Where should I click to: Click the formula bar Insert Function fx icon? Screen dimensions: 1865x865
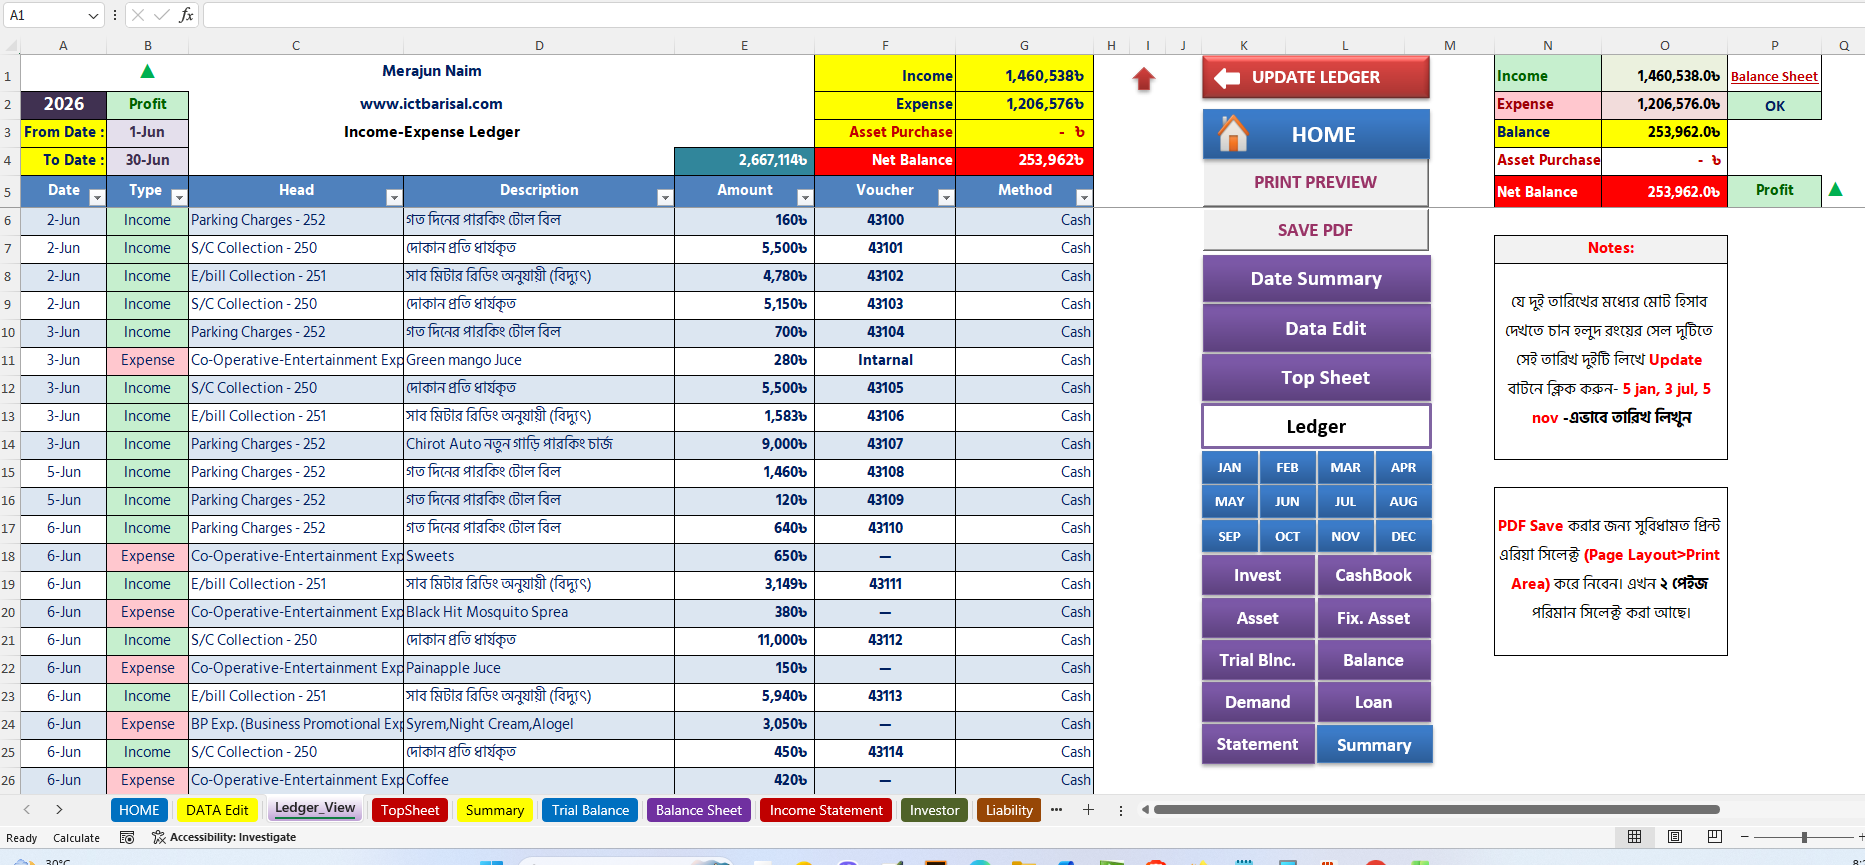coord(186,15)
